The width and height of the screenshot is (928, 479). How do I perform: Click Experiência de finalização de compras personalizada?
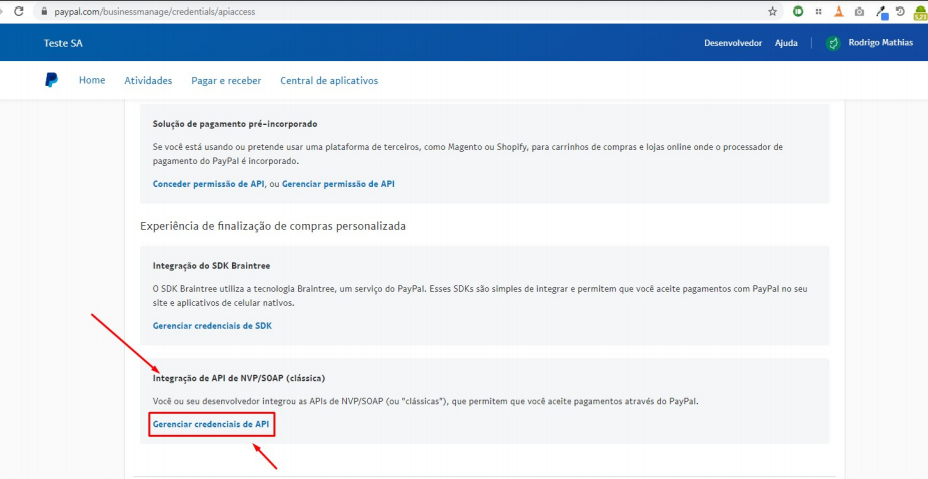(273, 226)
